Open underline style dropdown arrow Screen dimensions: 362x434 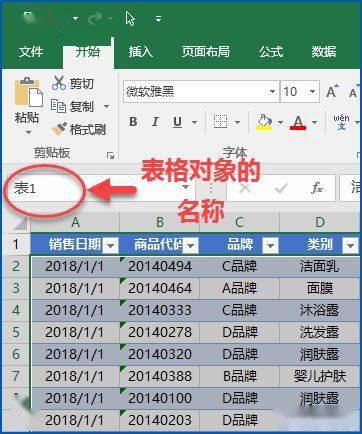tap(194, 122)
